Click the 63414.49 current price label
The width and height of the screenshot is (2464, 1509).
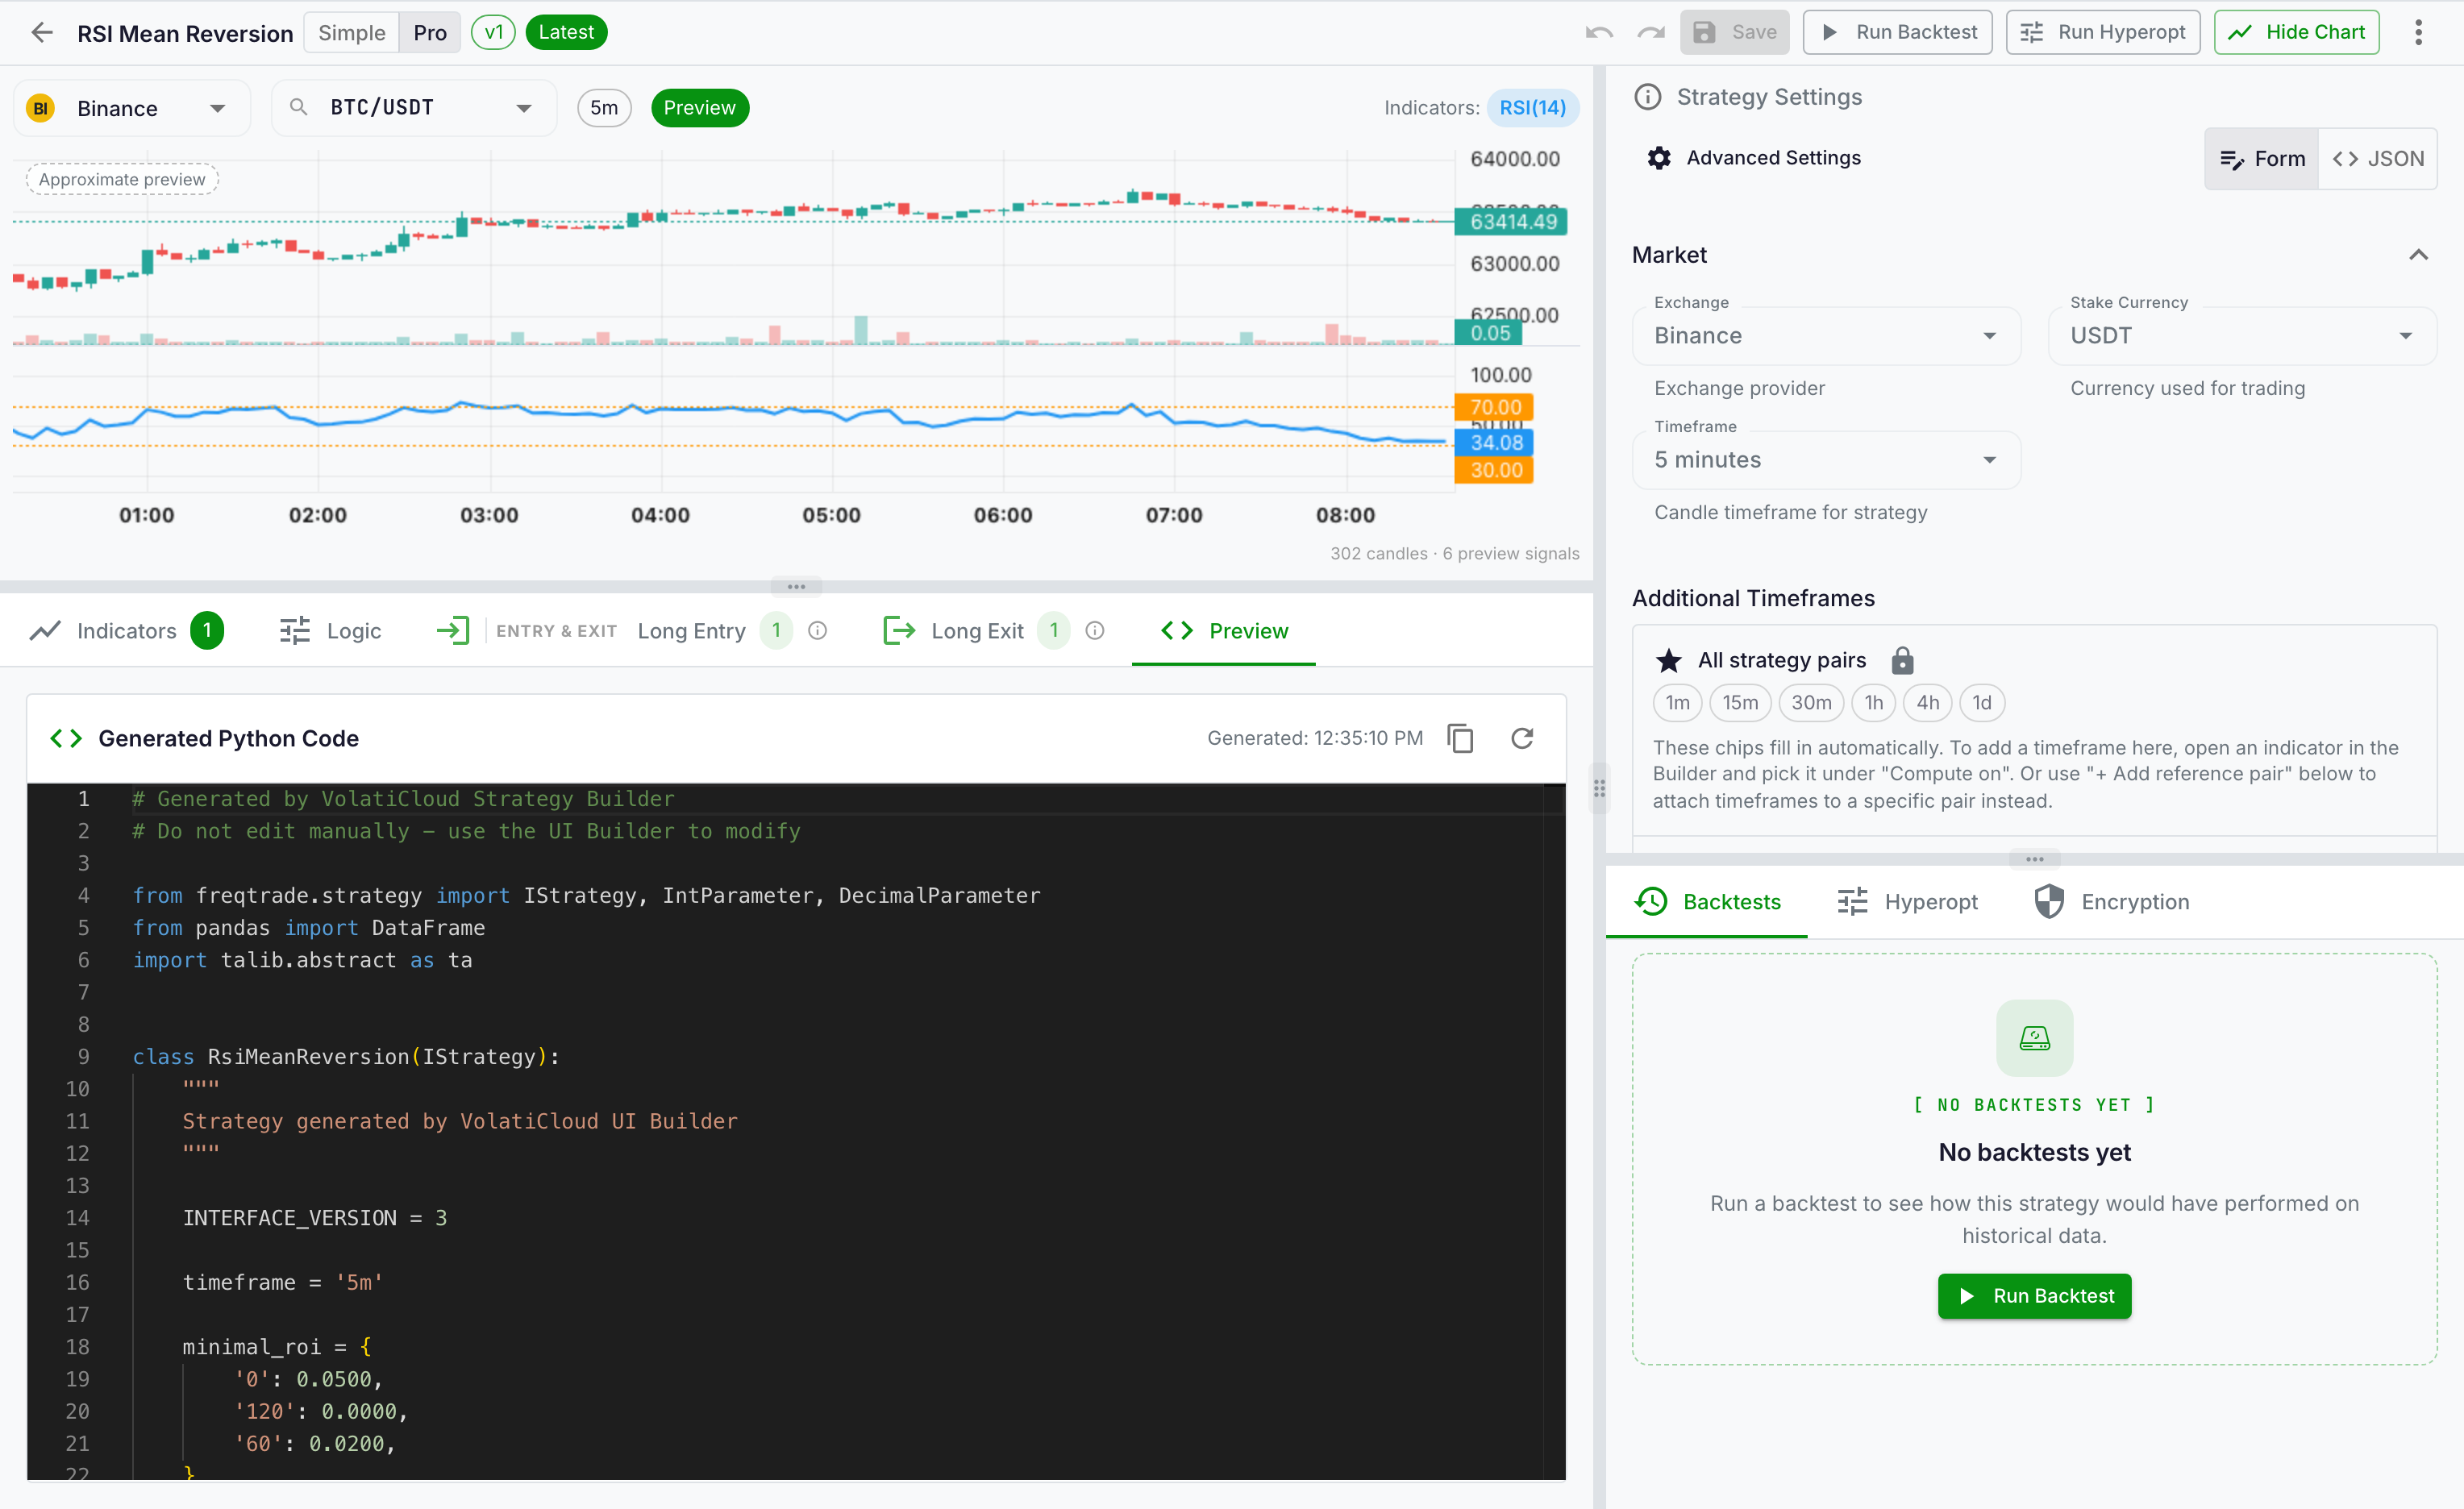pos(1511,221)
